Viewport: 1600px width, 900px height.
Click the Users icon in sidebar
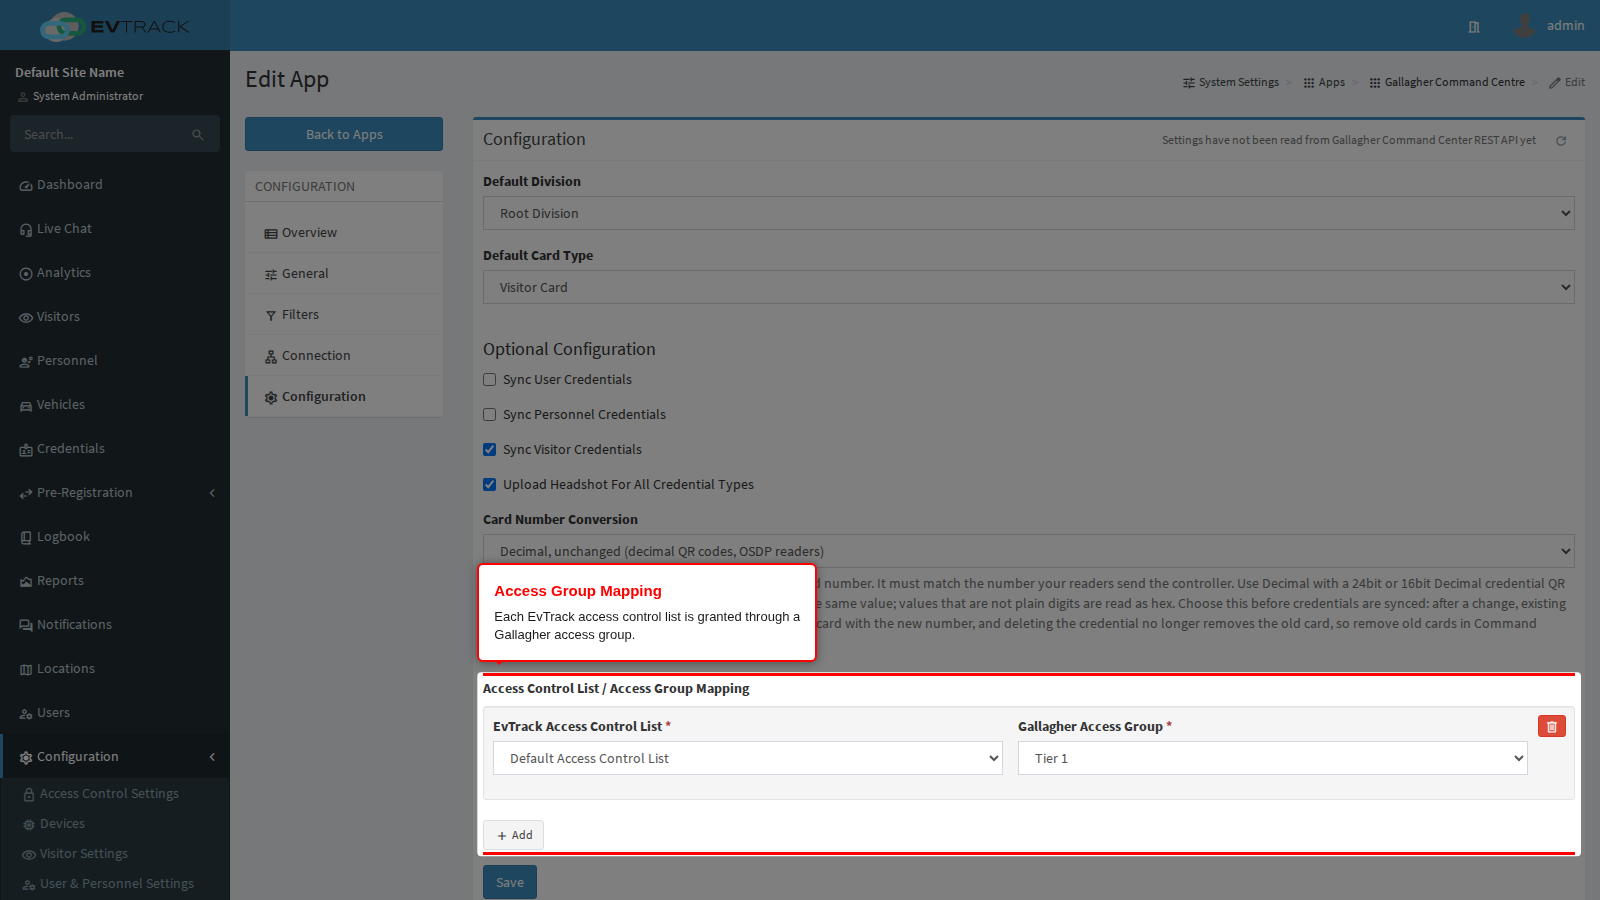[26, 714]
